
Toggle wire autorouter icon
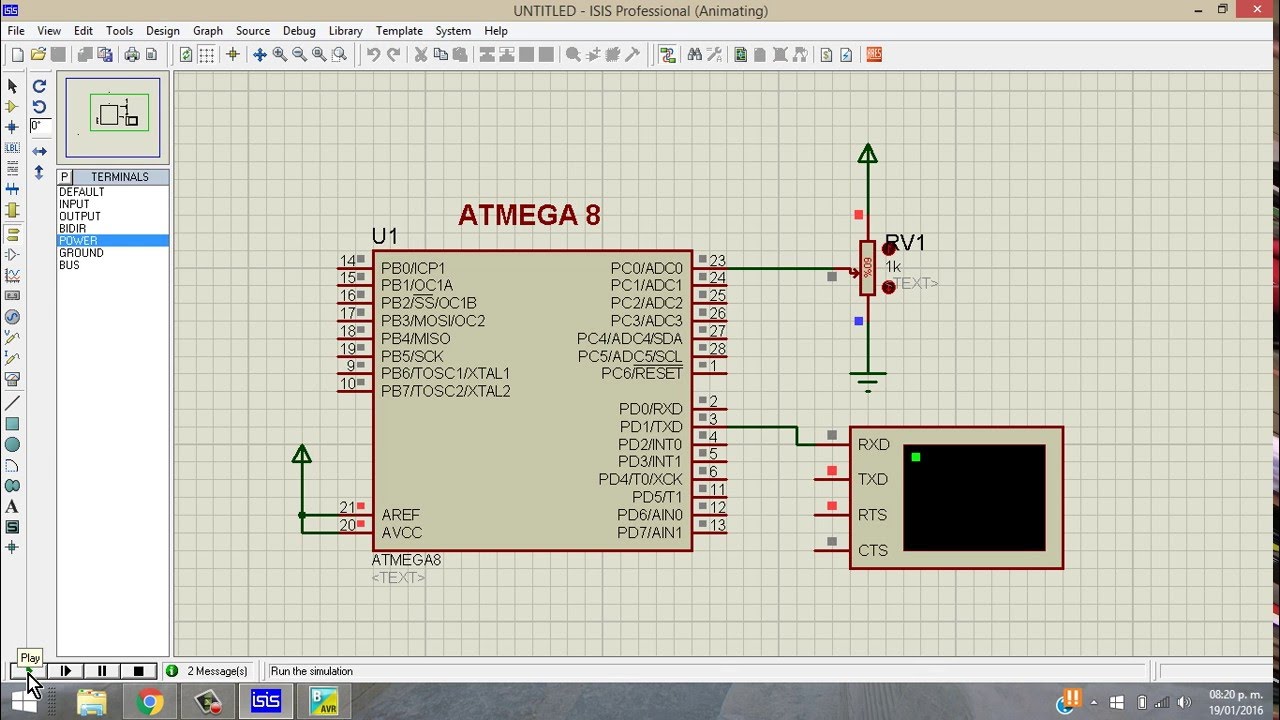[x=667, y=55]
